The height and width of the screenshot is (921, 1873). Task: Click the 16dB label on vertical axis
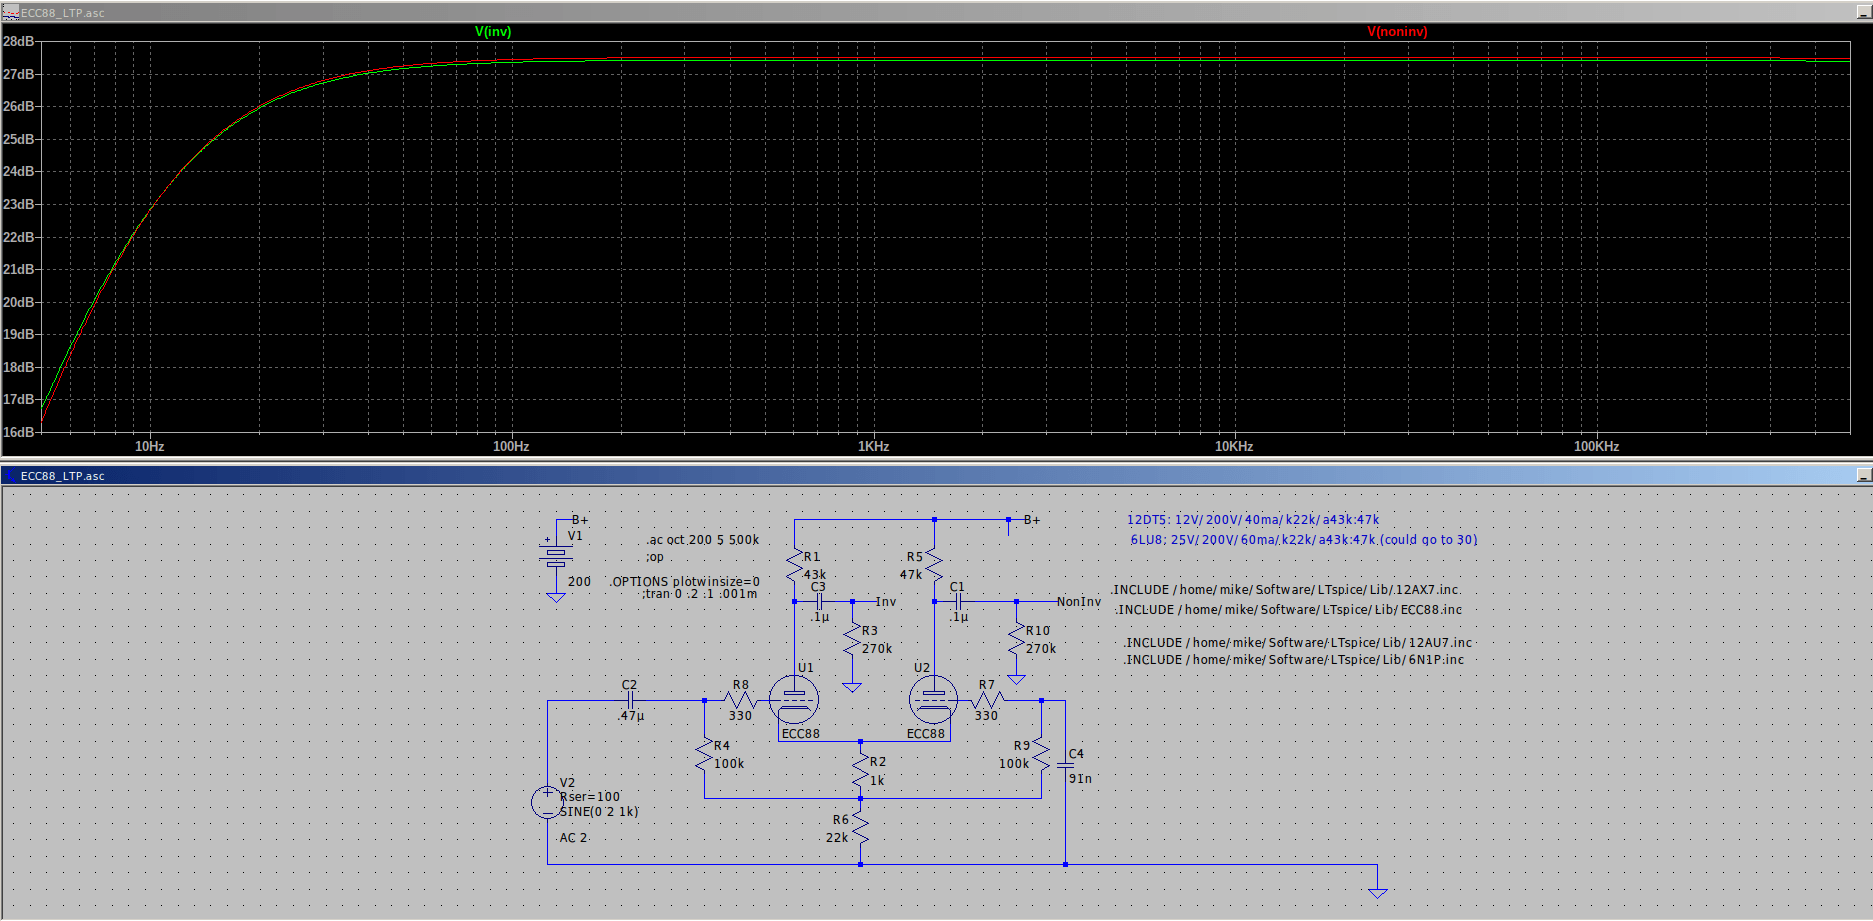[19, 432]
